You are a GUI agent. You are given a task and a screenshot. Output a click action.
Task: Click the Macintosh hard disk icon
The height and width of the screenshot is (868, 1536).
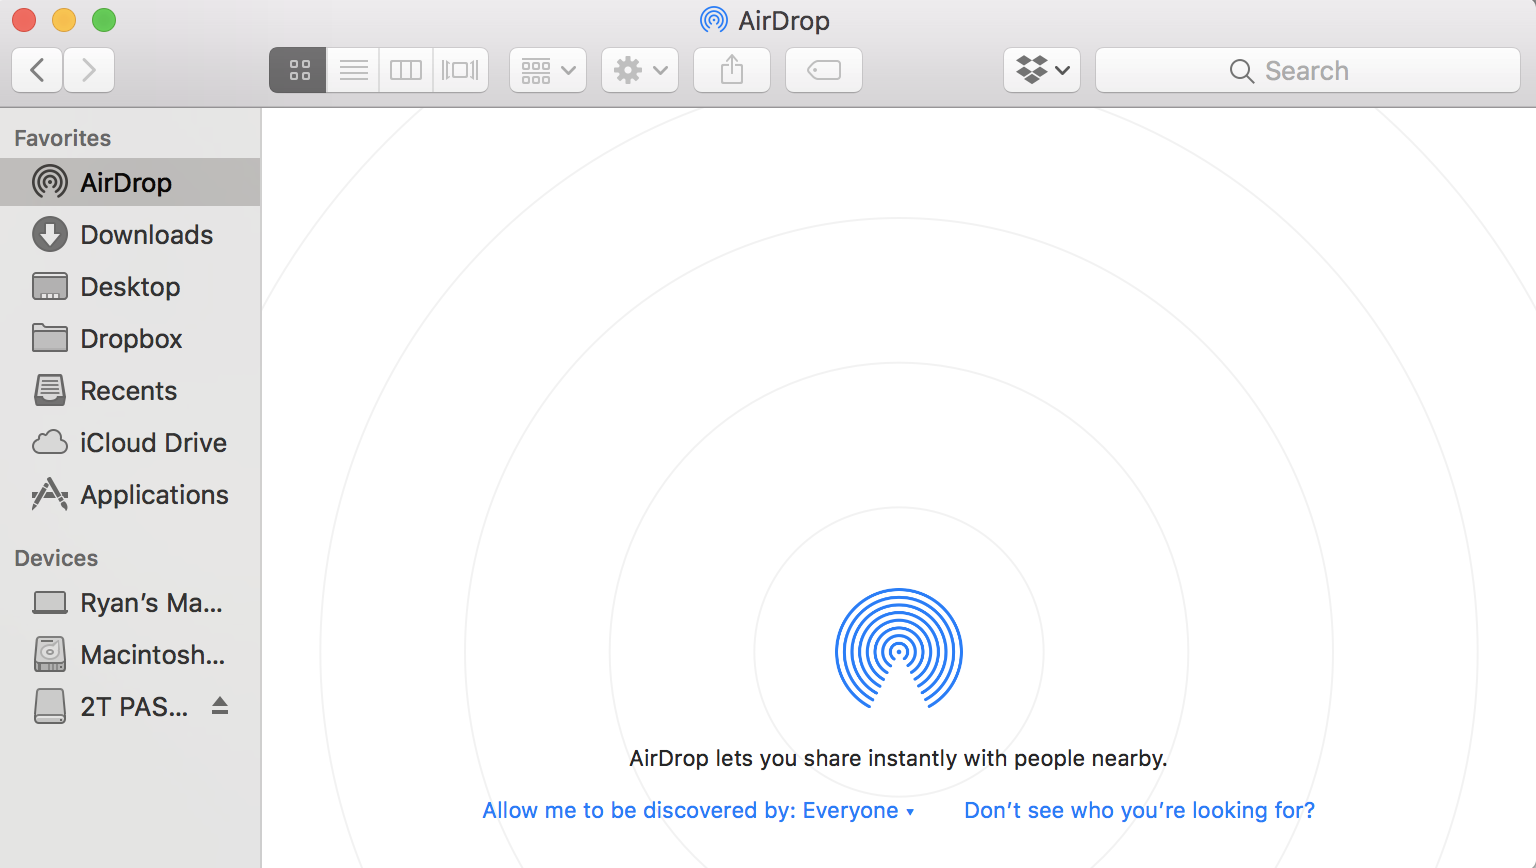[x=50, y=654]
